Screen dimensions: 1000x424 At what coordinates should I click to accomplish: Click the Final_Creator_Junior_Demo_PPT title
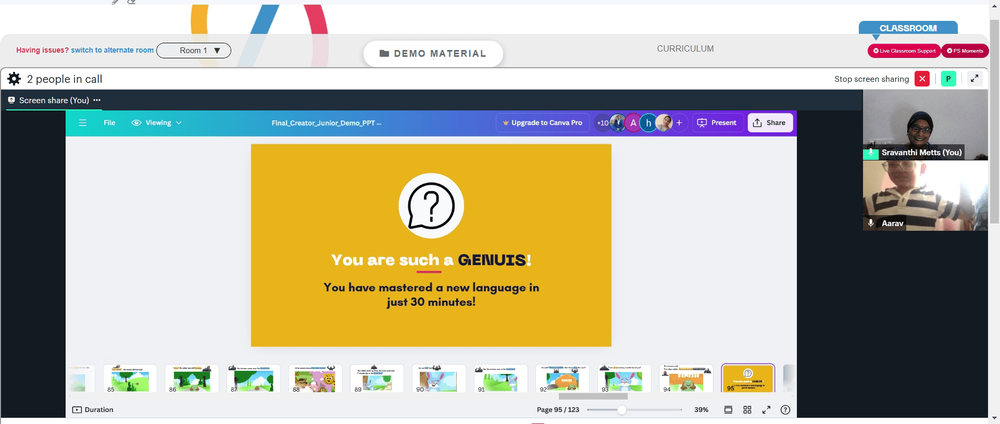(x=326, y=122)
